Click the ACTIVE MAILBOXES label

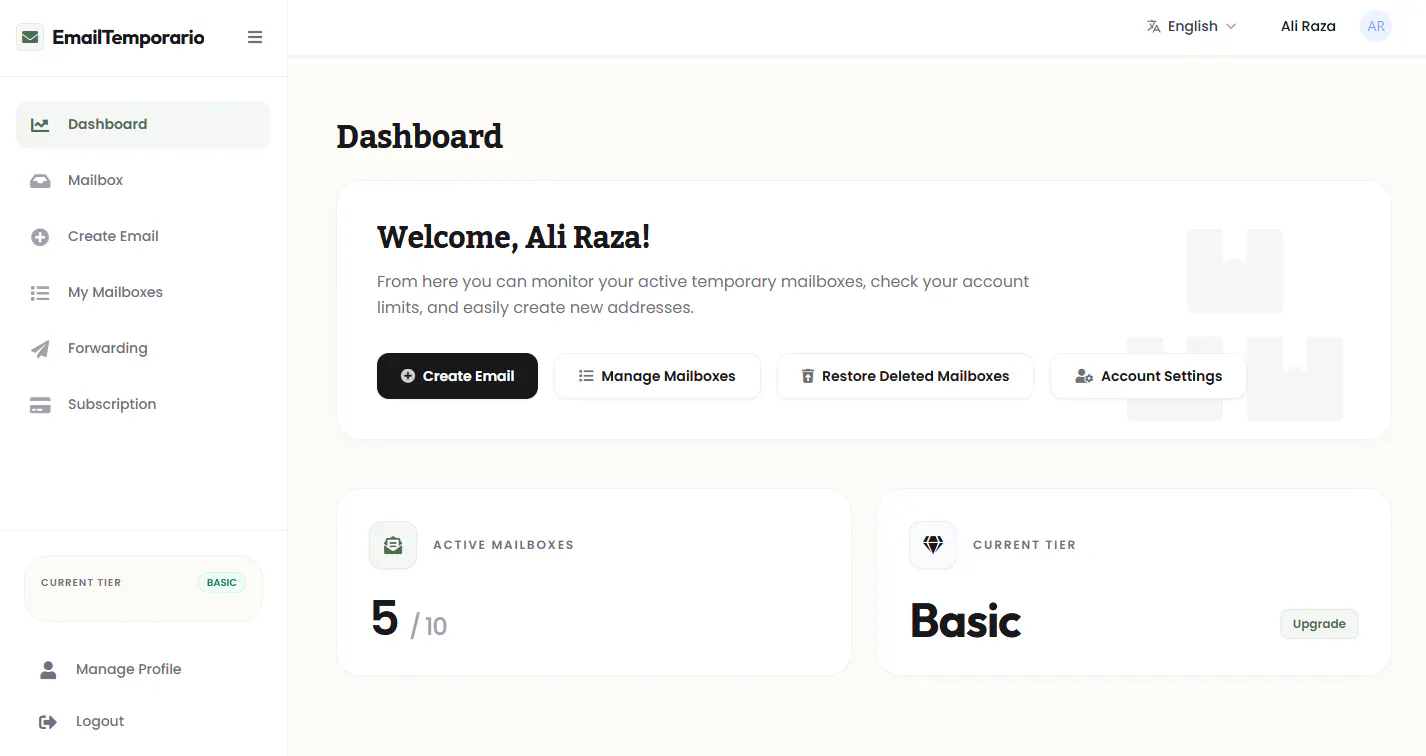[504, 545]
